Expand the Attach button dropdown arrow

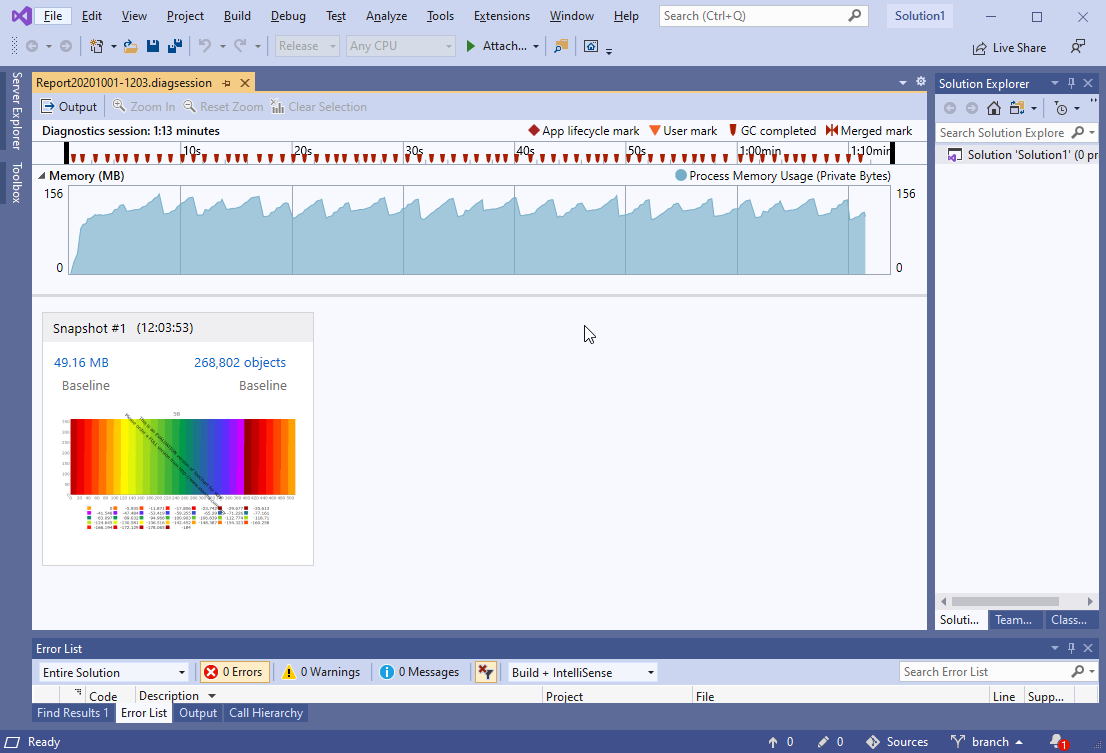[536, 47]
